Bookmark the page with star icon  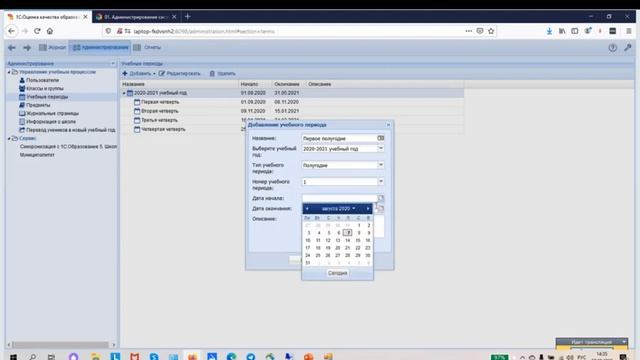coord(491,31)
